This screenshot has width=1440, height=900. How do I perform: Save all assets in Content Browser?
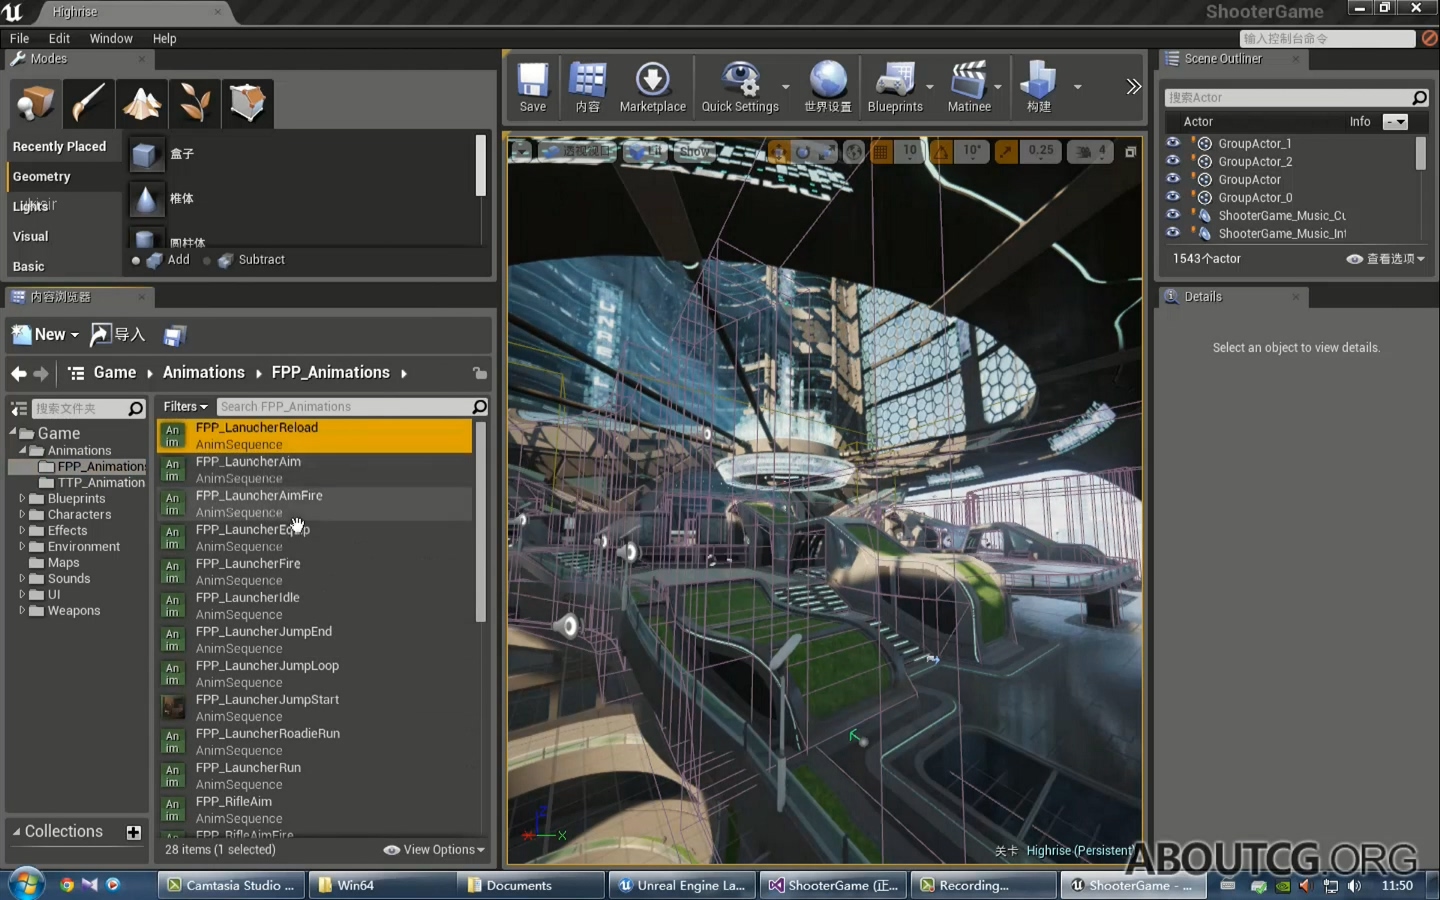click(175, 336)
